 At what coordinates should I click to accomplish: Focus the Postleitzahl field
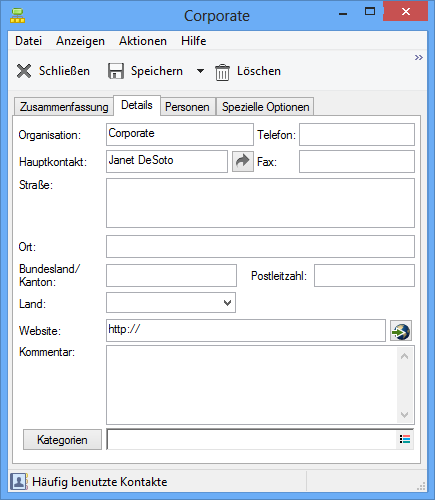[x=364, y=276]
